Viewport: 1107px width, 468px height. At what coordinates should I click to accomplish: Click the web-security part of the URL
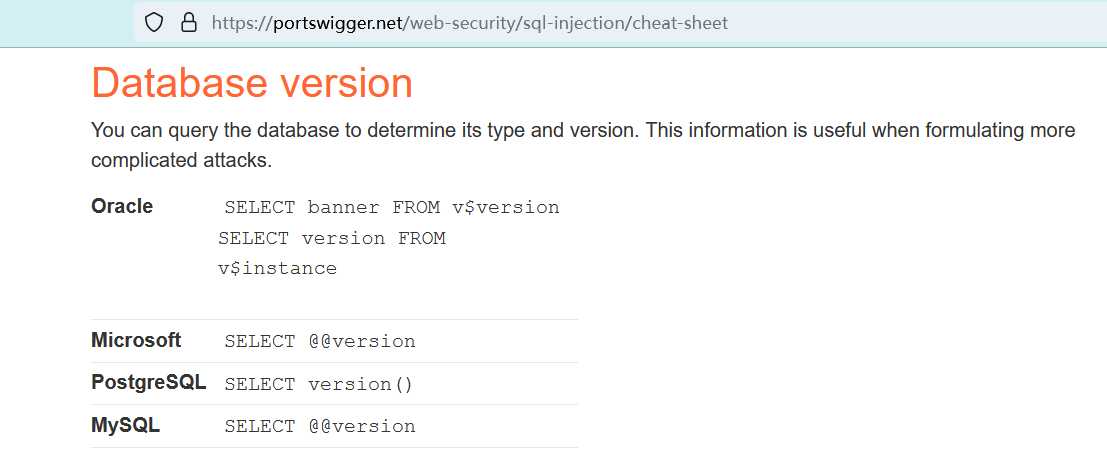point(460,23)
